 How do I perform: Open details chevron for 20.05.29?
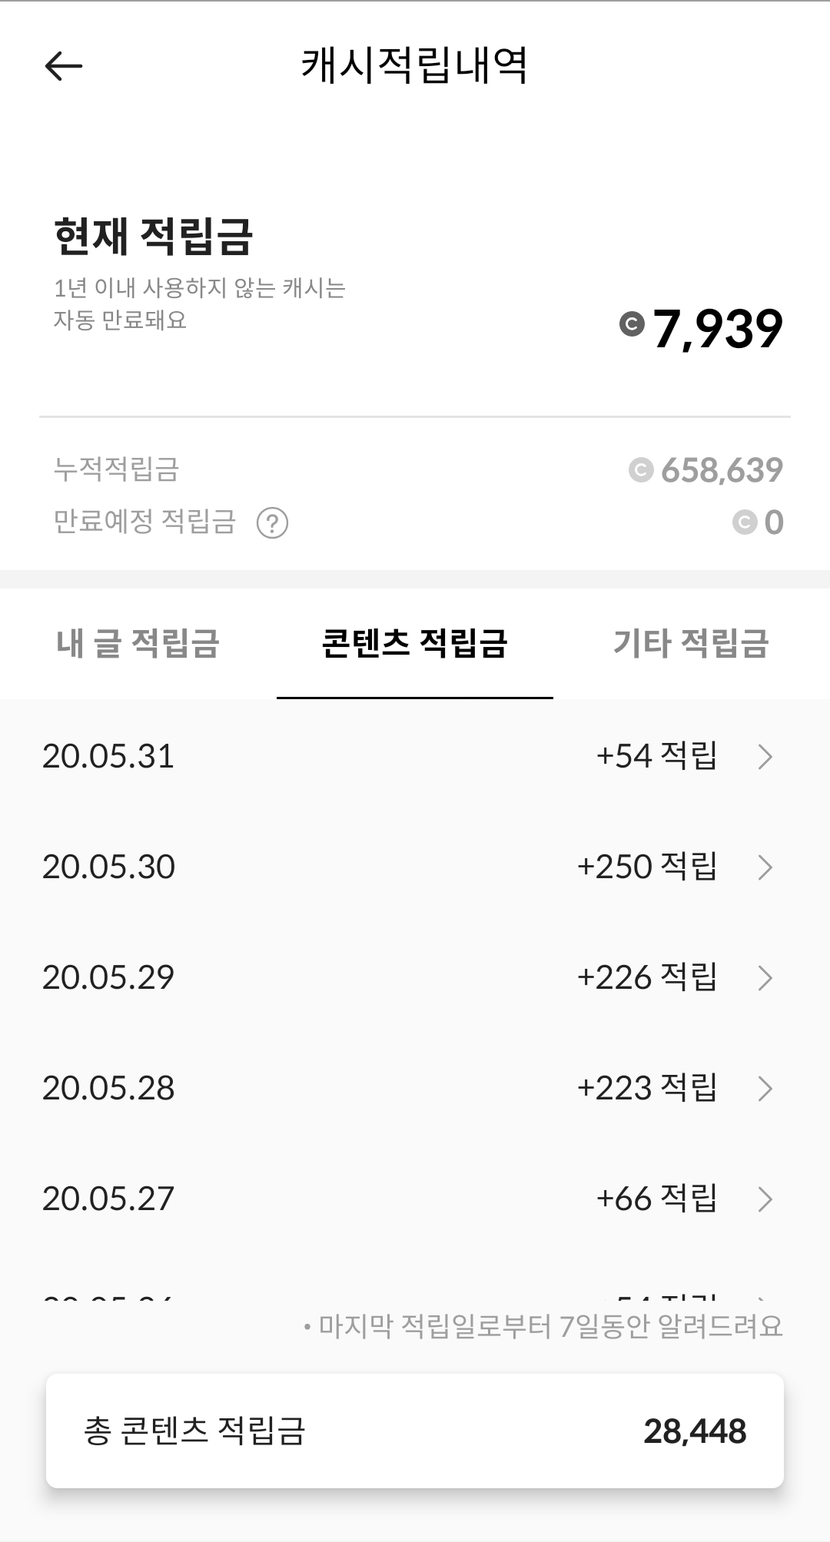[x=765, y=977]
